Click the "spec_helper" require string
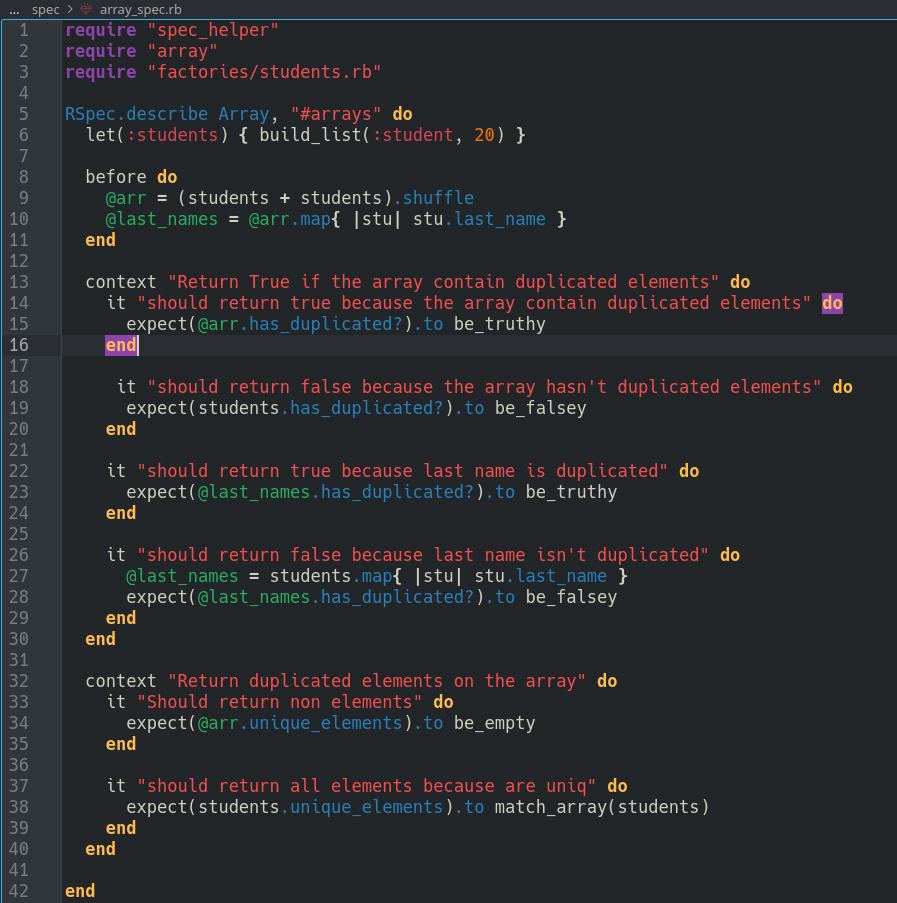 (212, 30)
